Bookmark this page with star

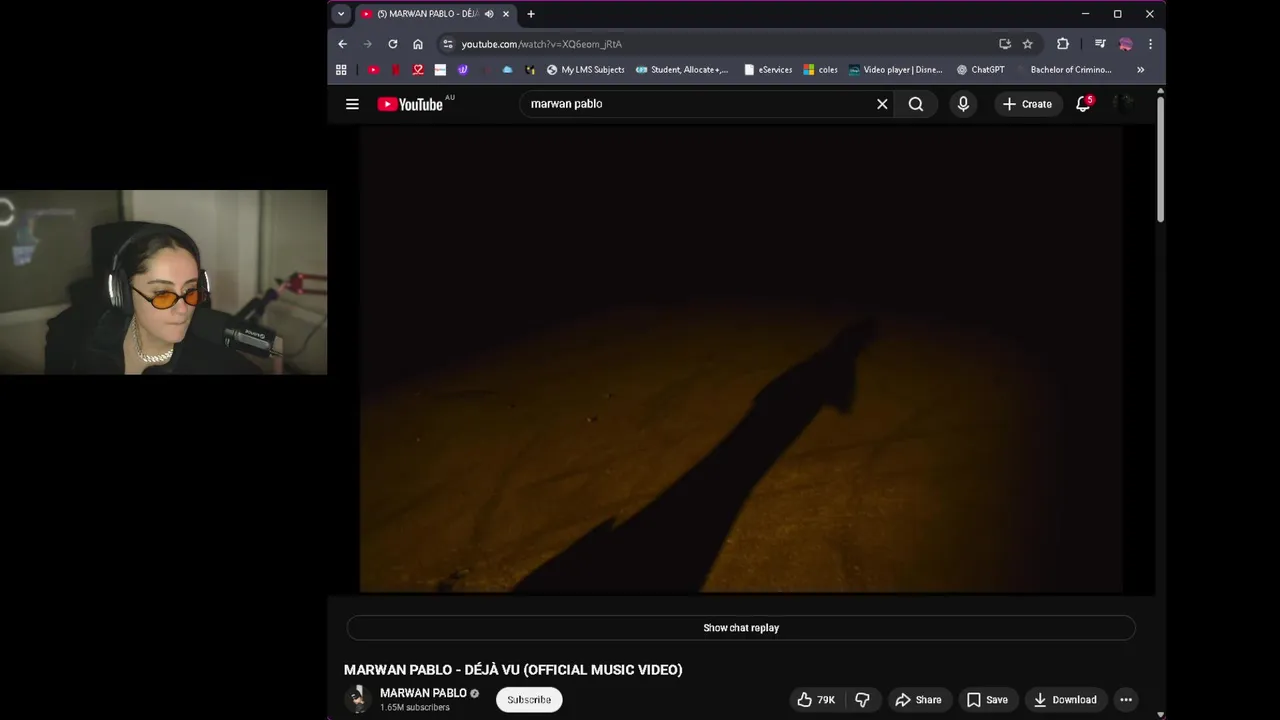point(1027,44)
